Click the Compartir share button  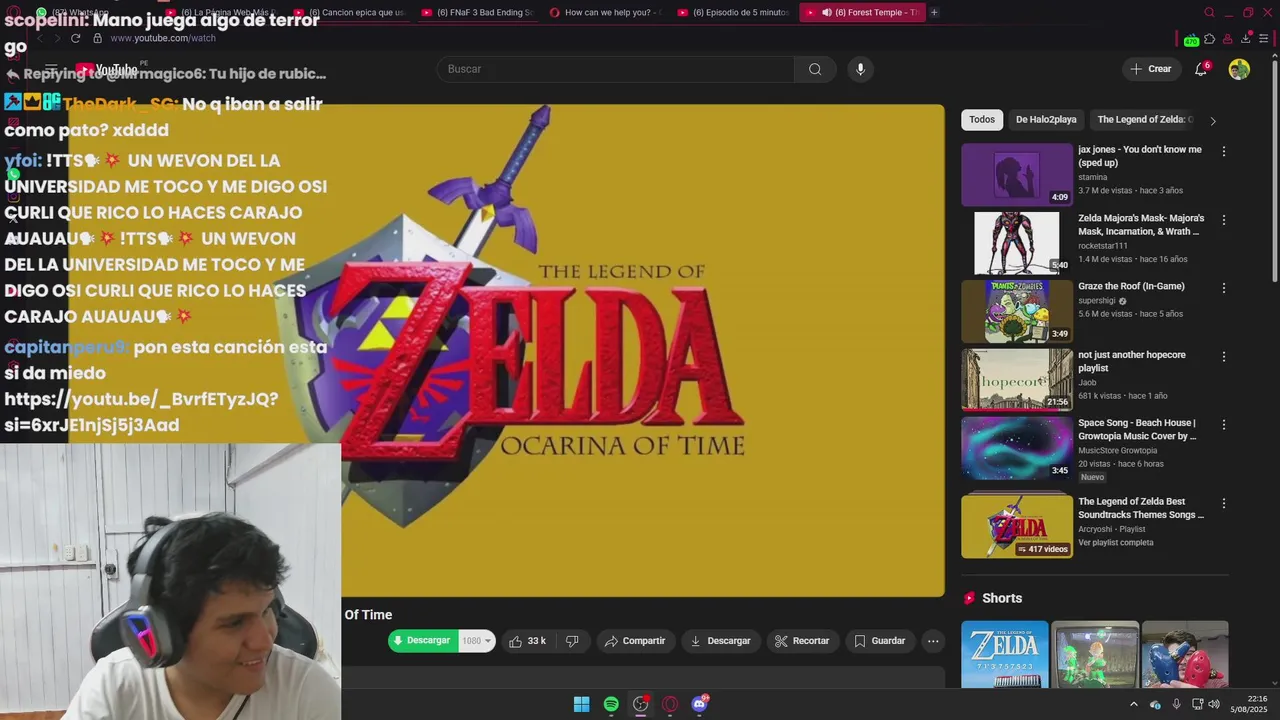point(635,641)
